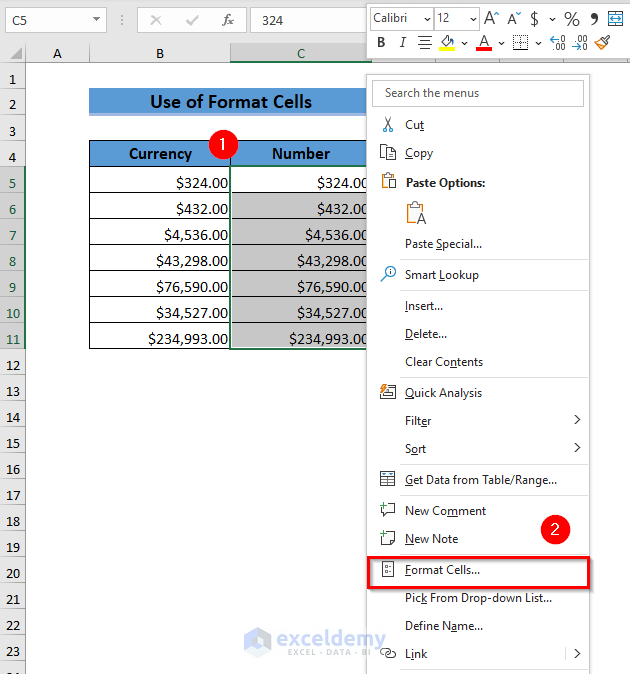The width and height of the screenshot is (630, 674).
Task: Click the Keep Text Only paste icon
Action: click(416, 213)
